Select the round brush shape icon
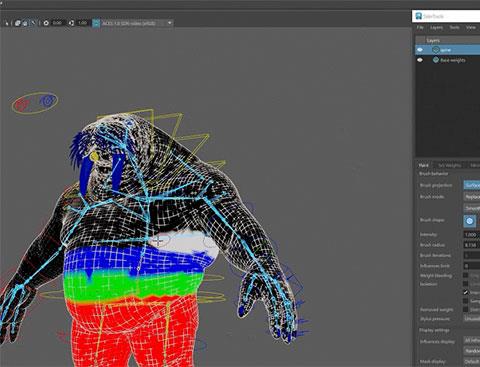The width and height of the screenshot is (480, 367). tap(470, 221)
